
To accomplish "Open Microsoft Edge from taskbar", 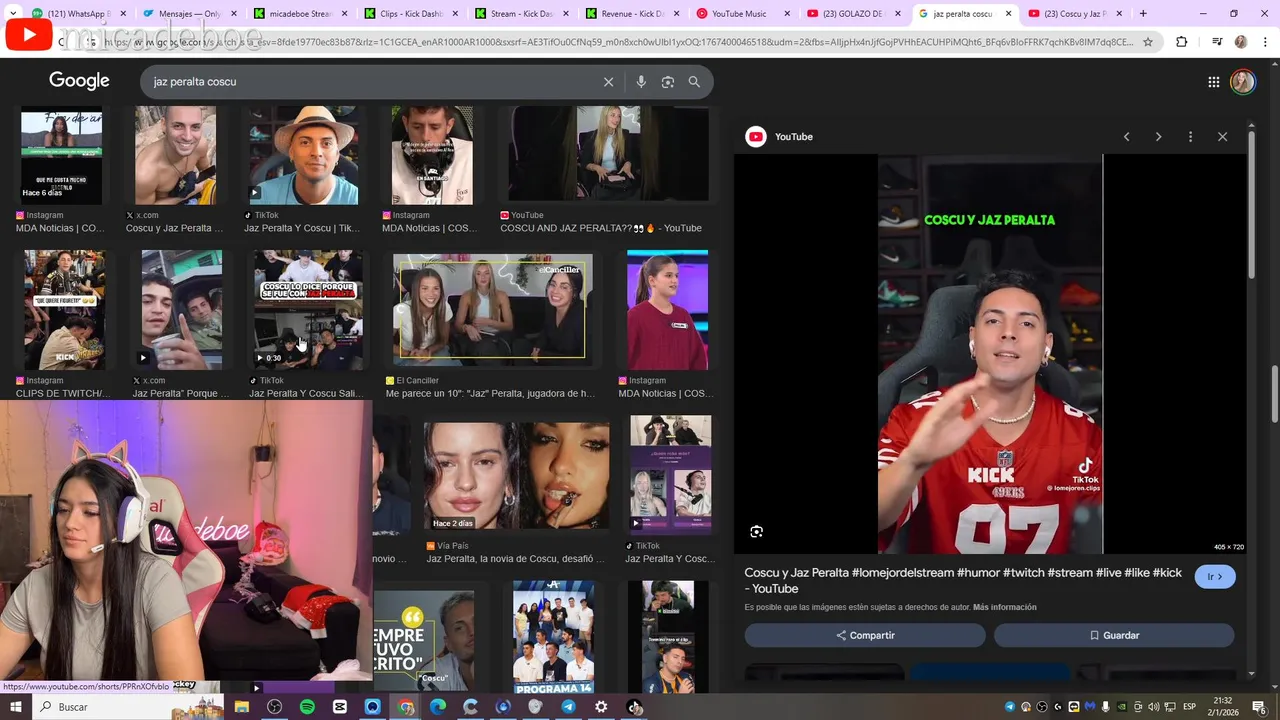I will [438, 707].
